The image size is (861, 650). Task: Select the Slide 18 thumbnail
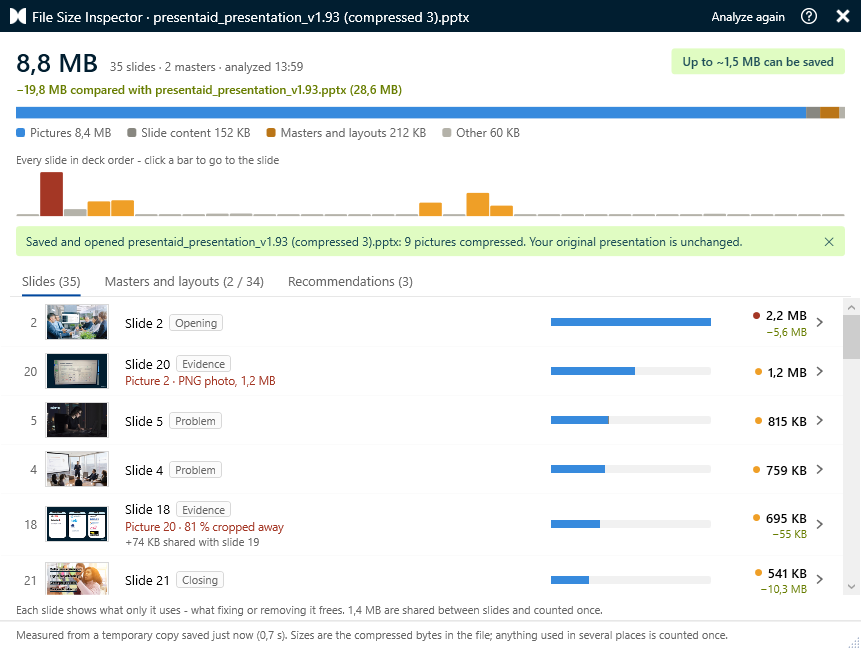coord(77,524)
